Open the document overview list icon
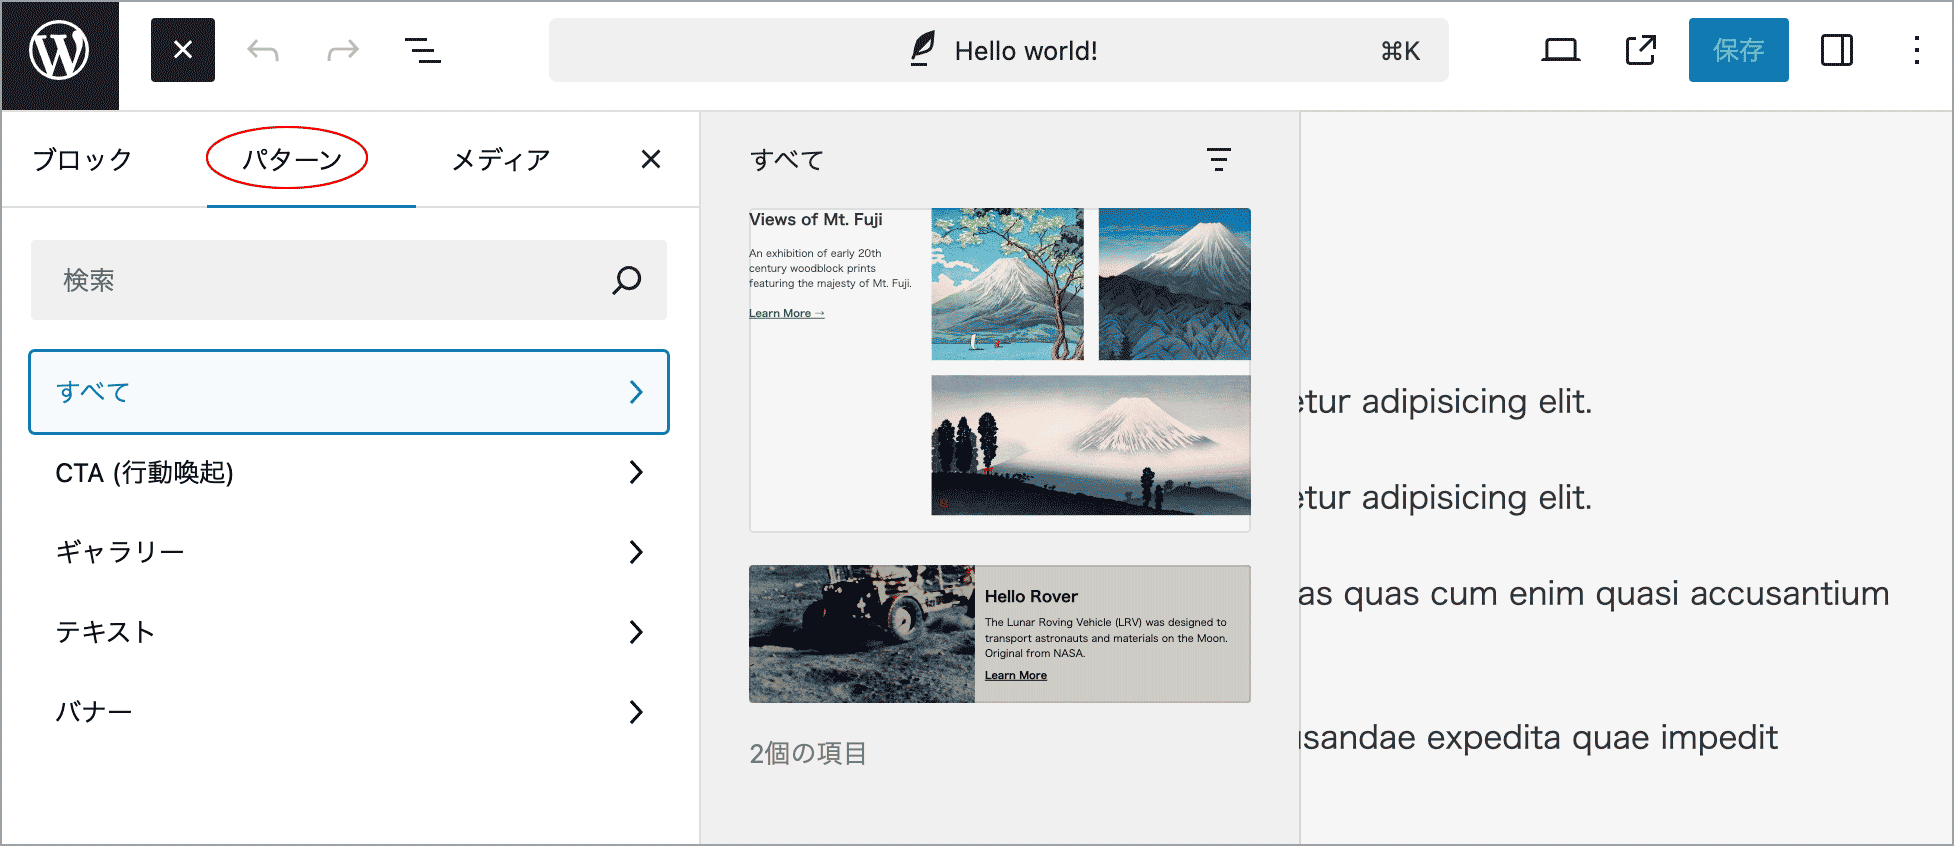The height and width of the screenshot is (846, 1954). coord(423,50)
